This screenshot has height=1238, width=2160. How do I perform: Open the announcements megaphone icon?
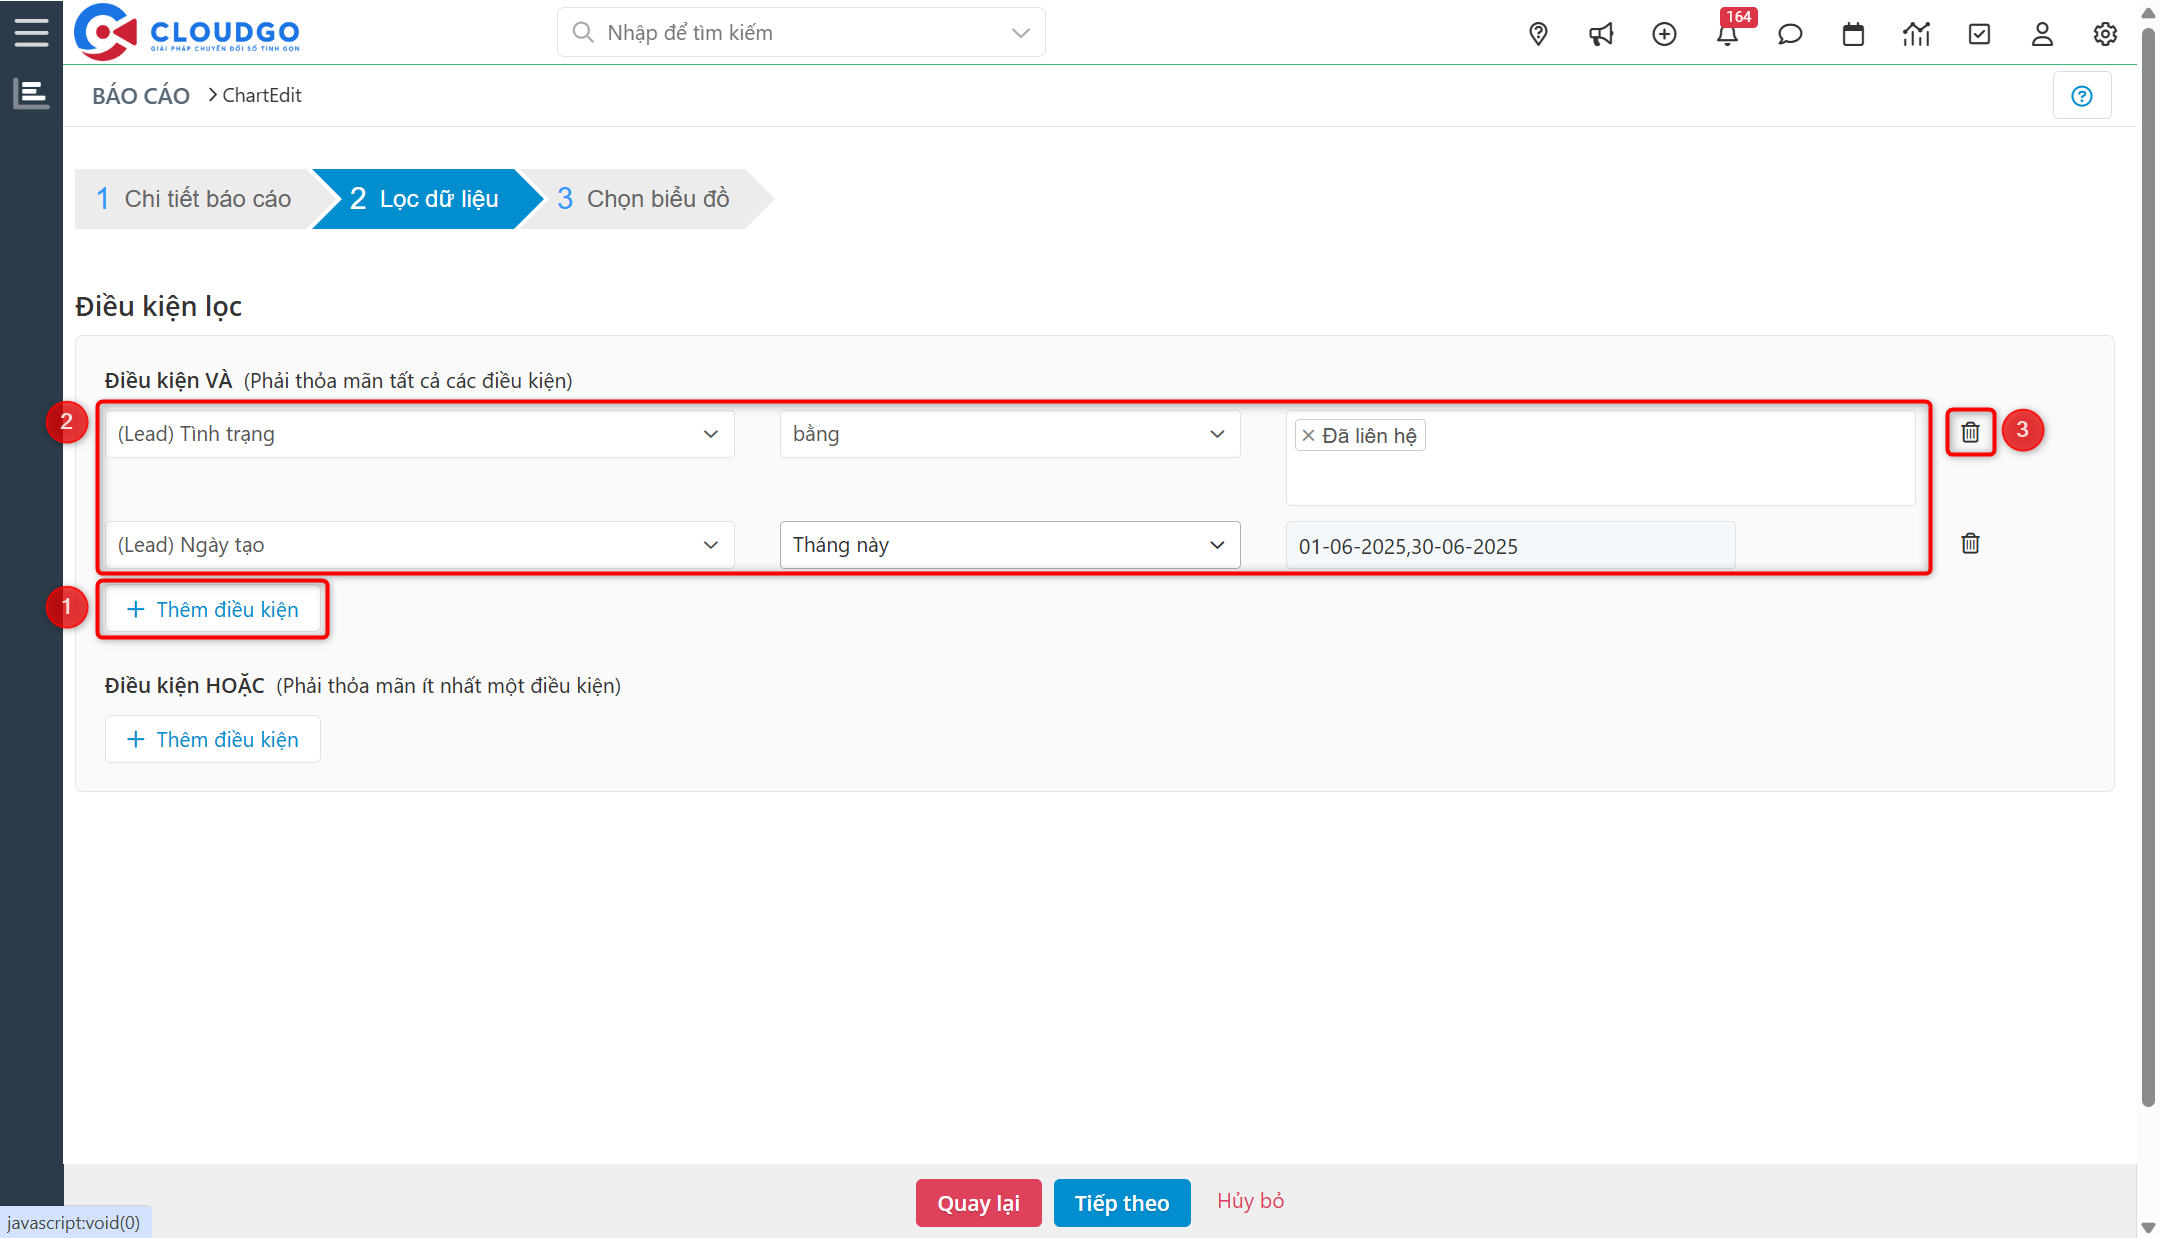[x=1601, y=33]
